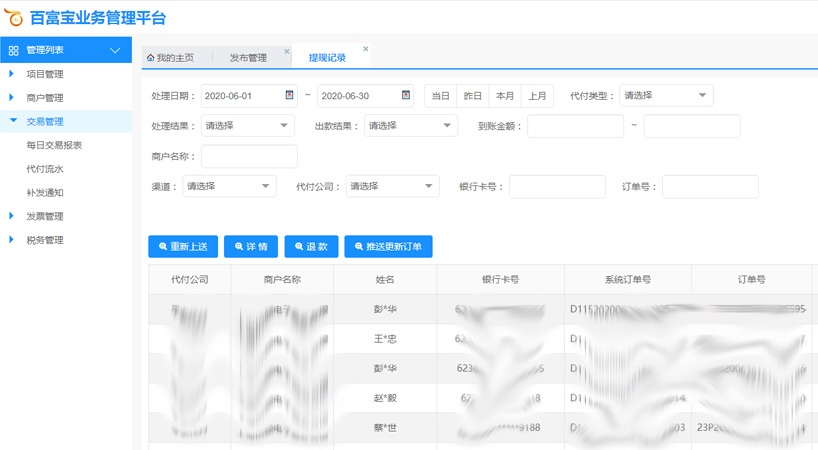Switch to the 发布管理 tab
This screenshot has height=450, width=818.
point(248,58)
